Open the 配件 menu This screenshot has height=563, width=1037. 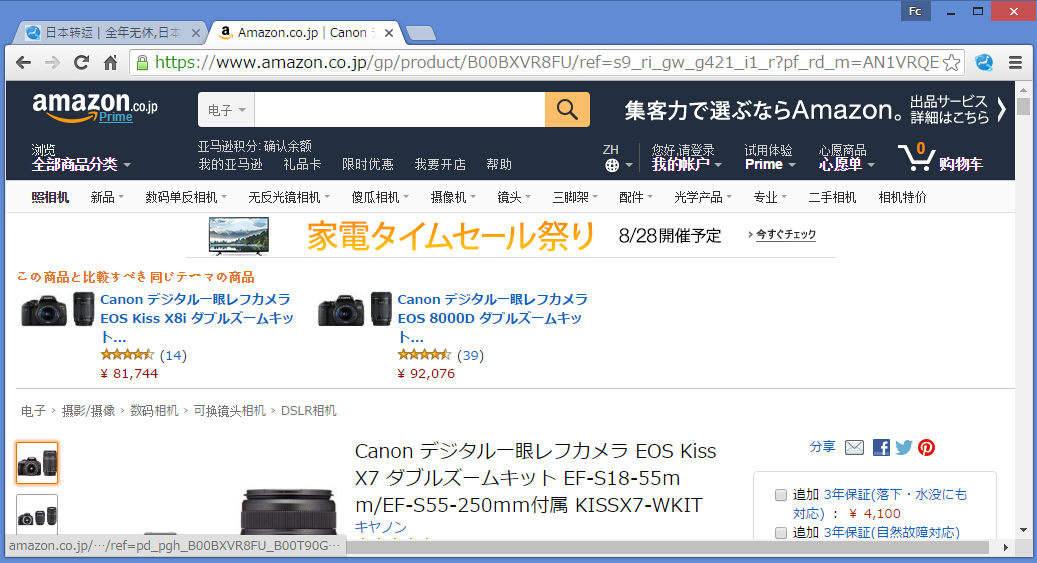636,197
